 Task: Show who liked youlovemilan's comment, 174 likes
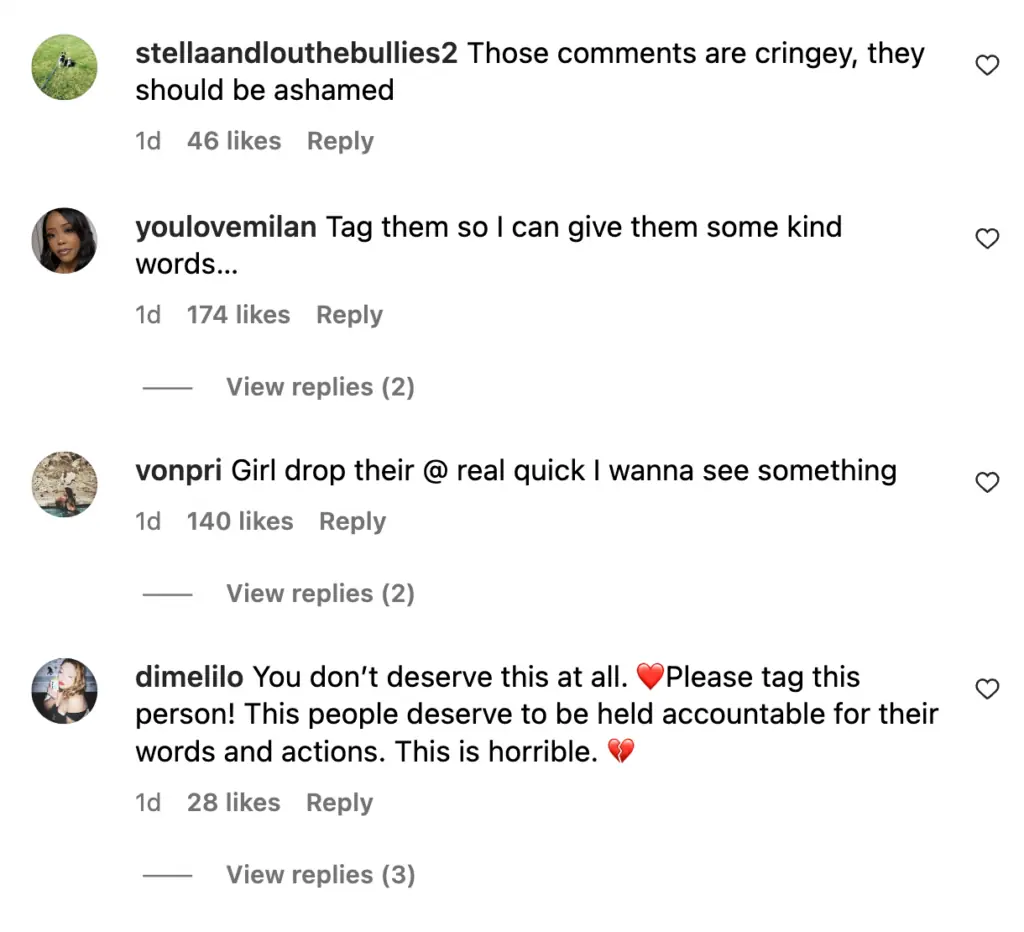tap(238, 315)
